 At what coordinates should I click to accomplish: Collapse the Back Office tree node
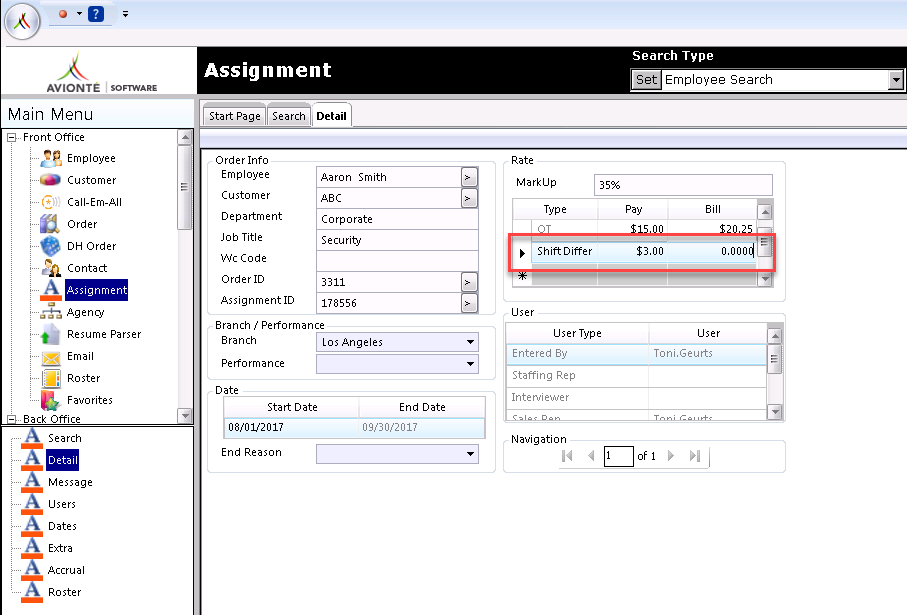click(x=11, y=419)
